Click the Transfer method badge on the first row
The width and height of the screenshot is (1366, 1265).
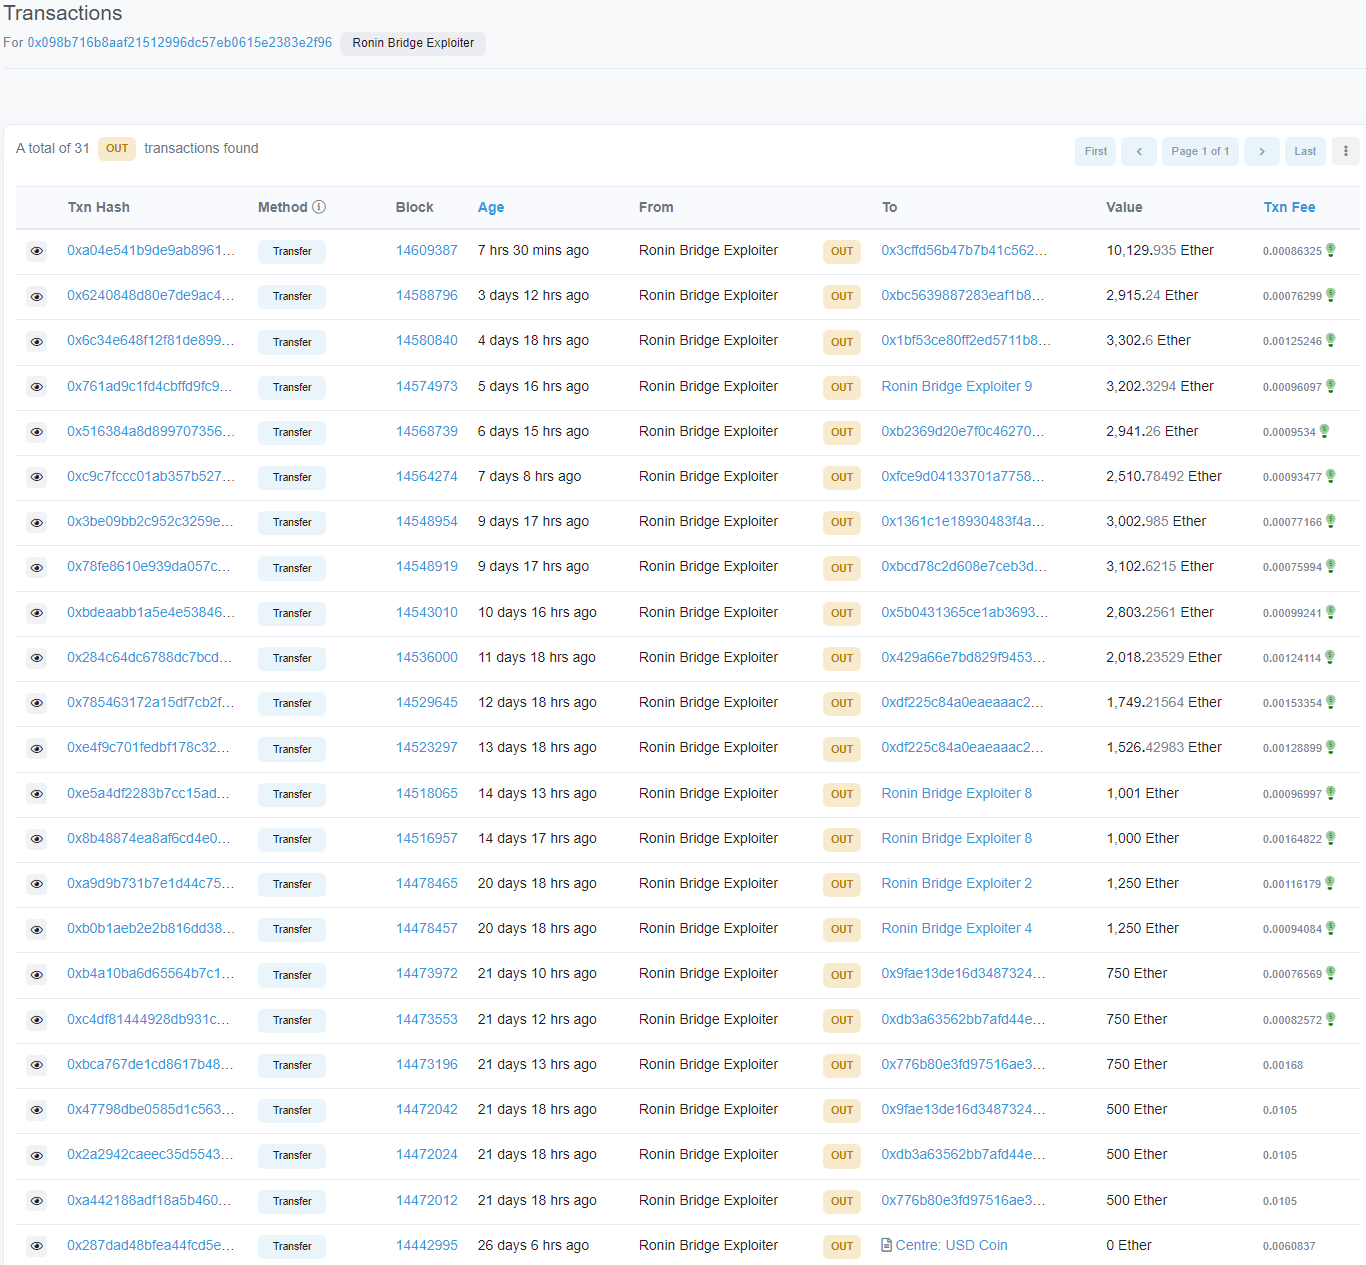pyautogui.click(x=291, y=251)
